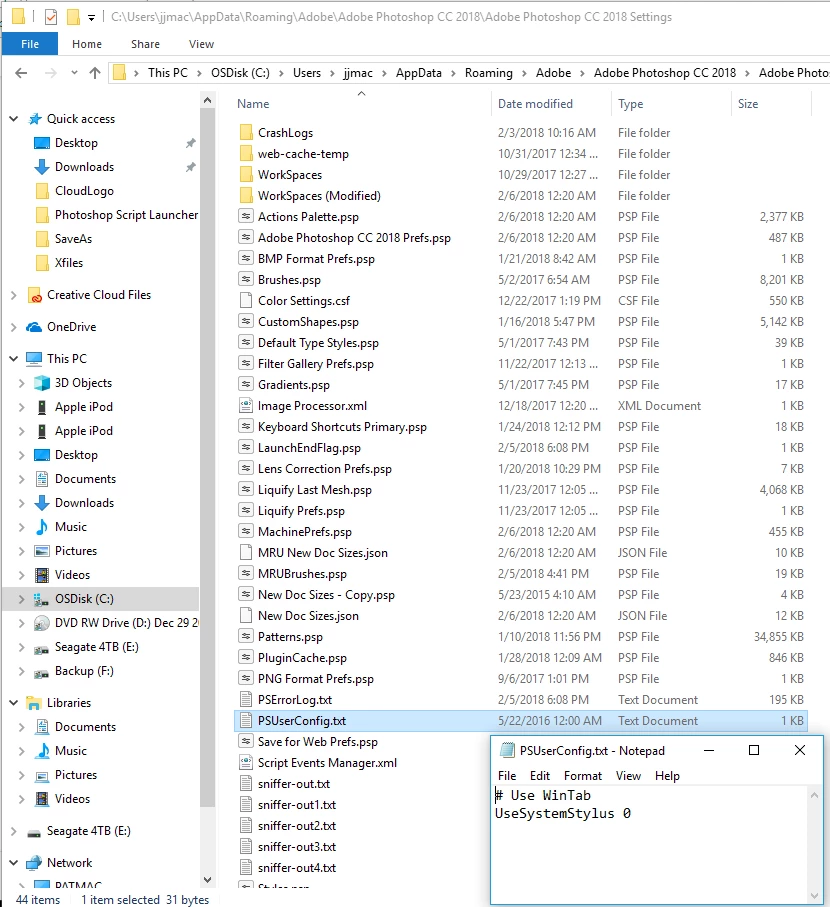Select MRU New Doc Sizes.json icon
The width and height of the screenshot is (830, 907).
(246, 552)
